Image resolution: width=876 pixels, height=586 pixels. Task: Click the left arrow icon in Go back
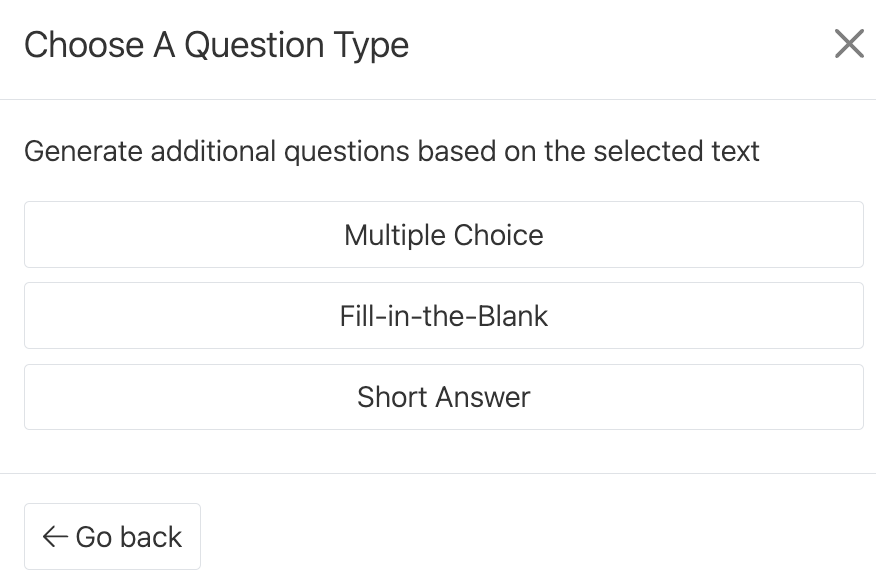(55, 537)
